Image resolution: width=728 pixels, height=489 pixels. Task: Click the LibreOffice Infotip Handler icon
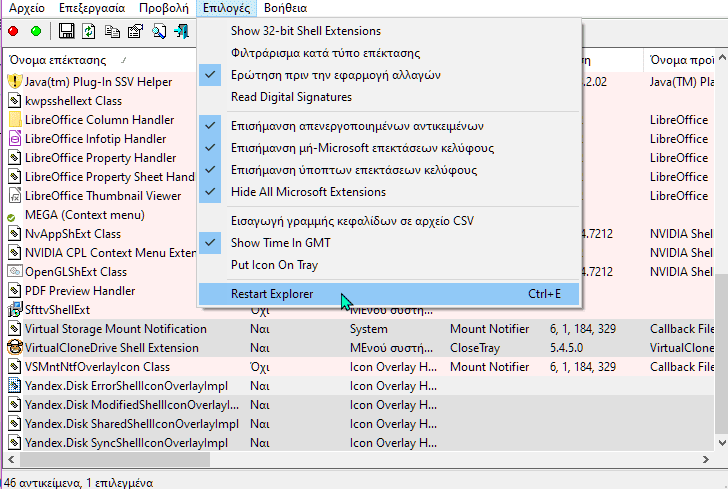[x=15, y=139]
